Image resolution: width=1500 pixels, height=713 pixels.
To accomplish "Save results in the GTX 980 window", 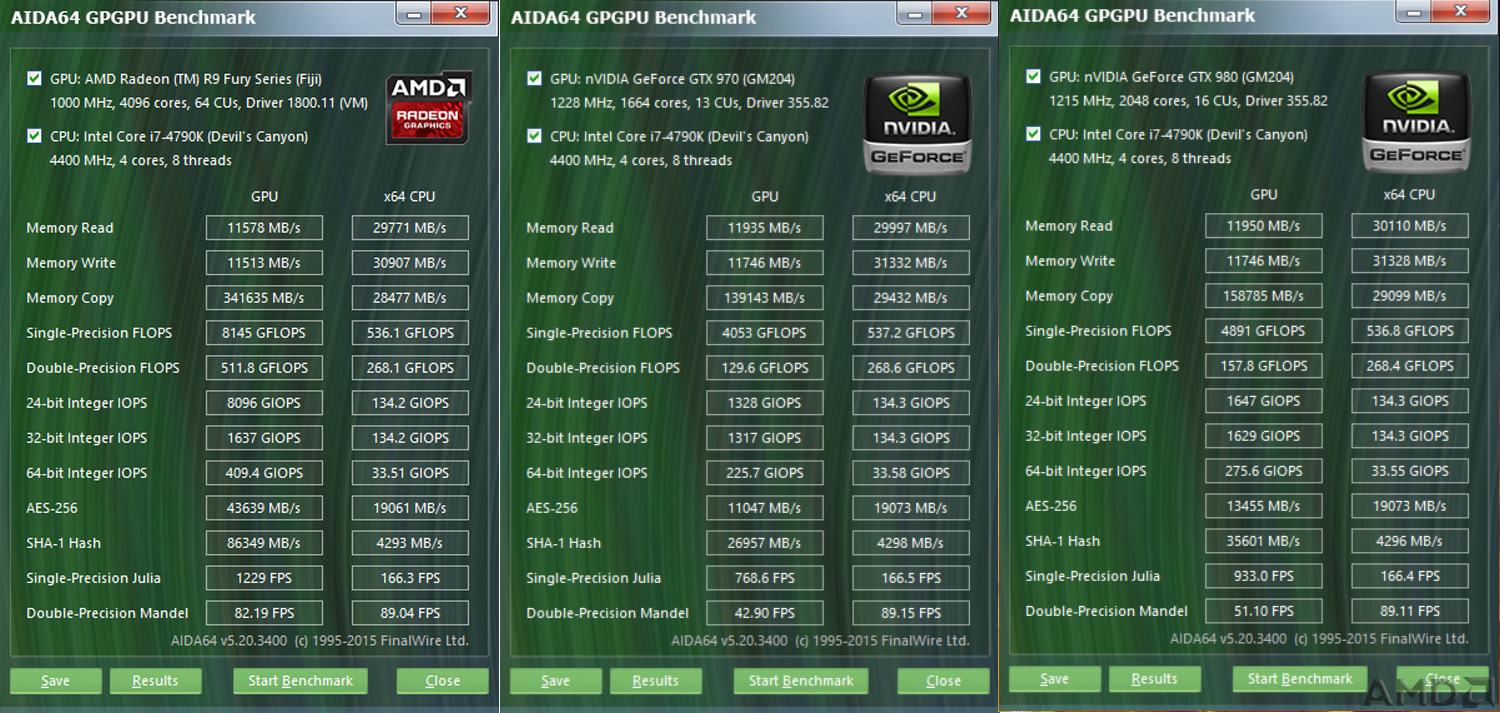I will (1054, 679).
